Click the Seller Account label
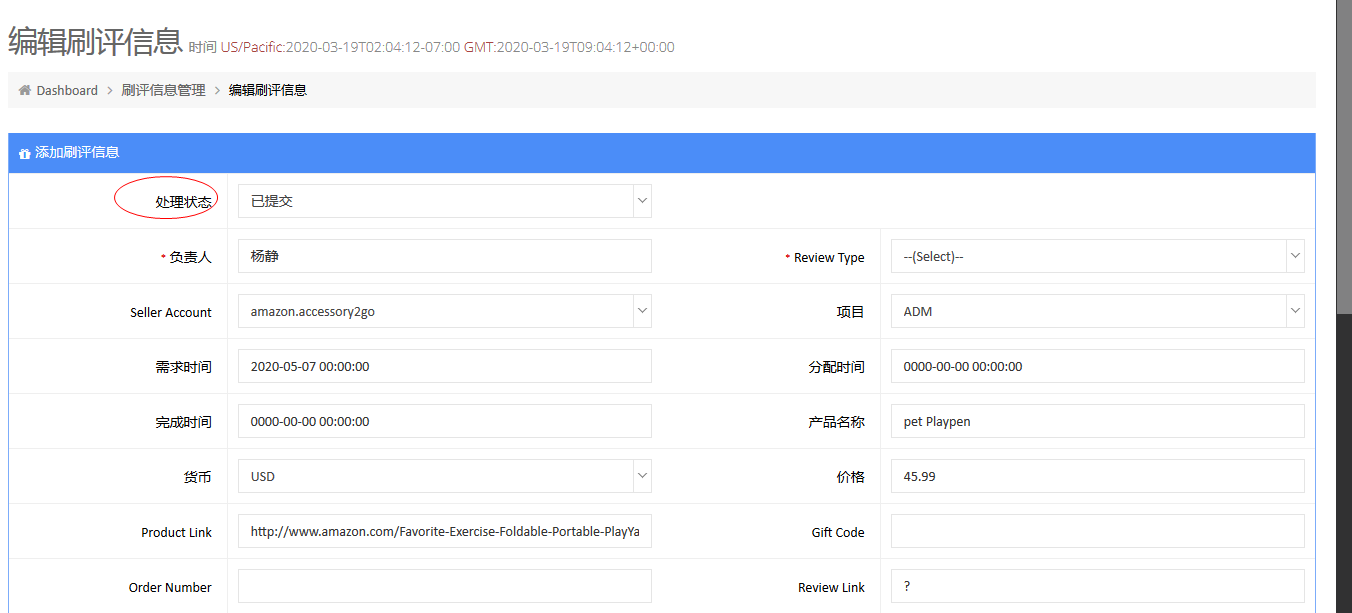 pyautogui.click(x=171, y=312)
